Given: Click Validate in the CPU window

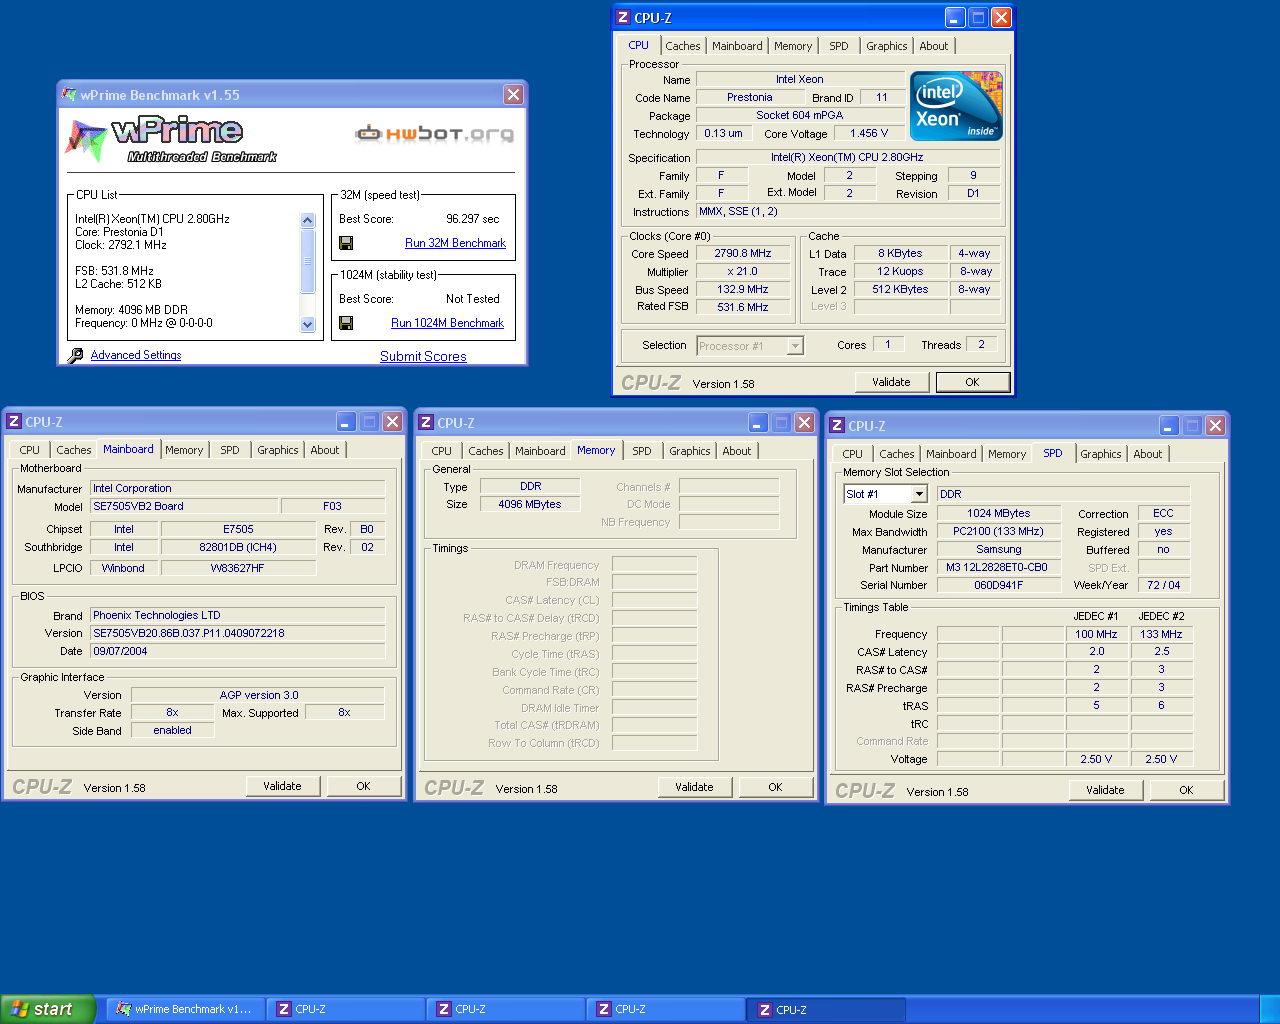Looking at the screenshot, I should 891,382.
